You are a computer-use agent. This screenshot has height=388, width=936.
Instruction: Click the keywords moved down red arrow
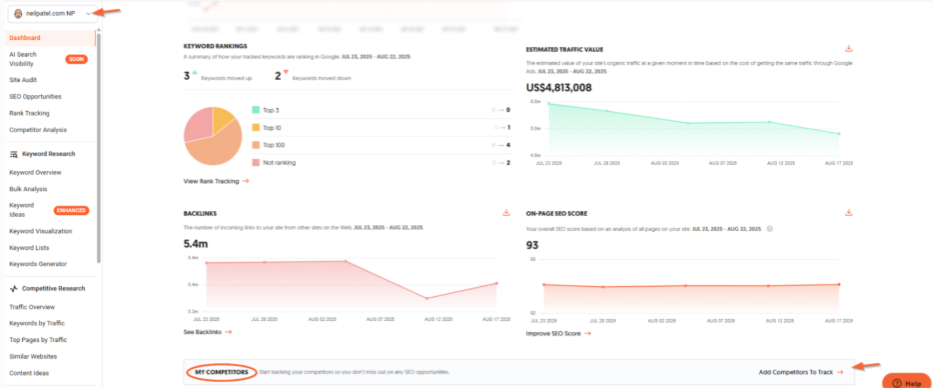pyautogui.click(x=285, y=72)
